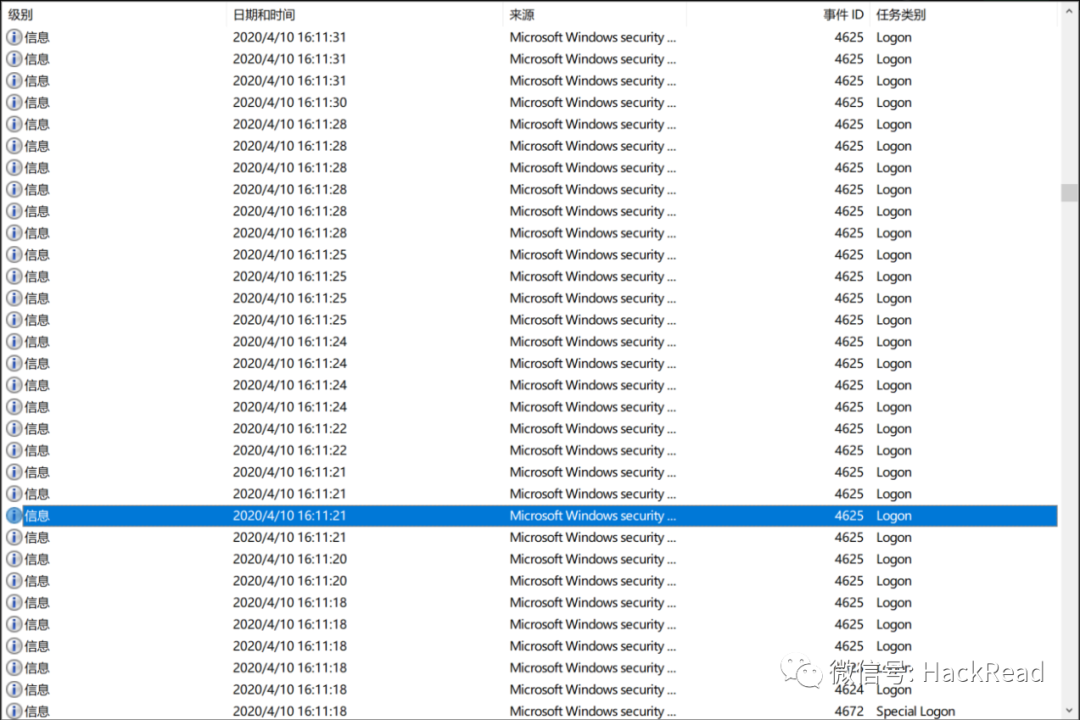Click event ID 4625 in highlighted row

coord(849,515)
